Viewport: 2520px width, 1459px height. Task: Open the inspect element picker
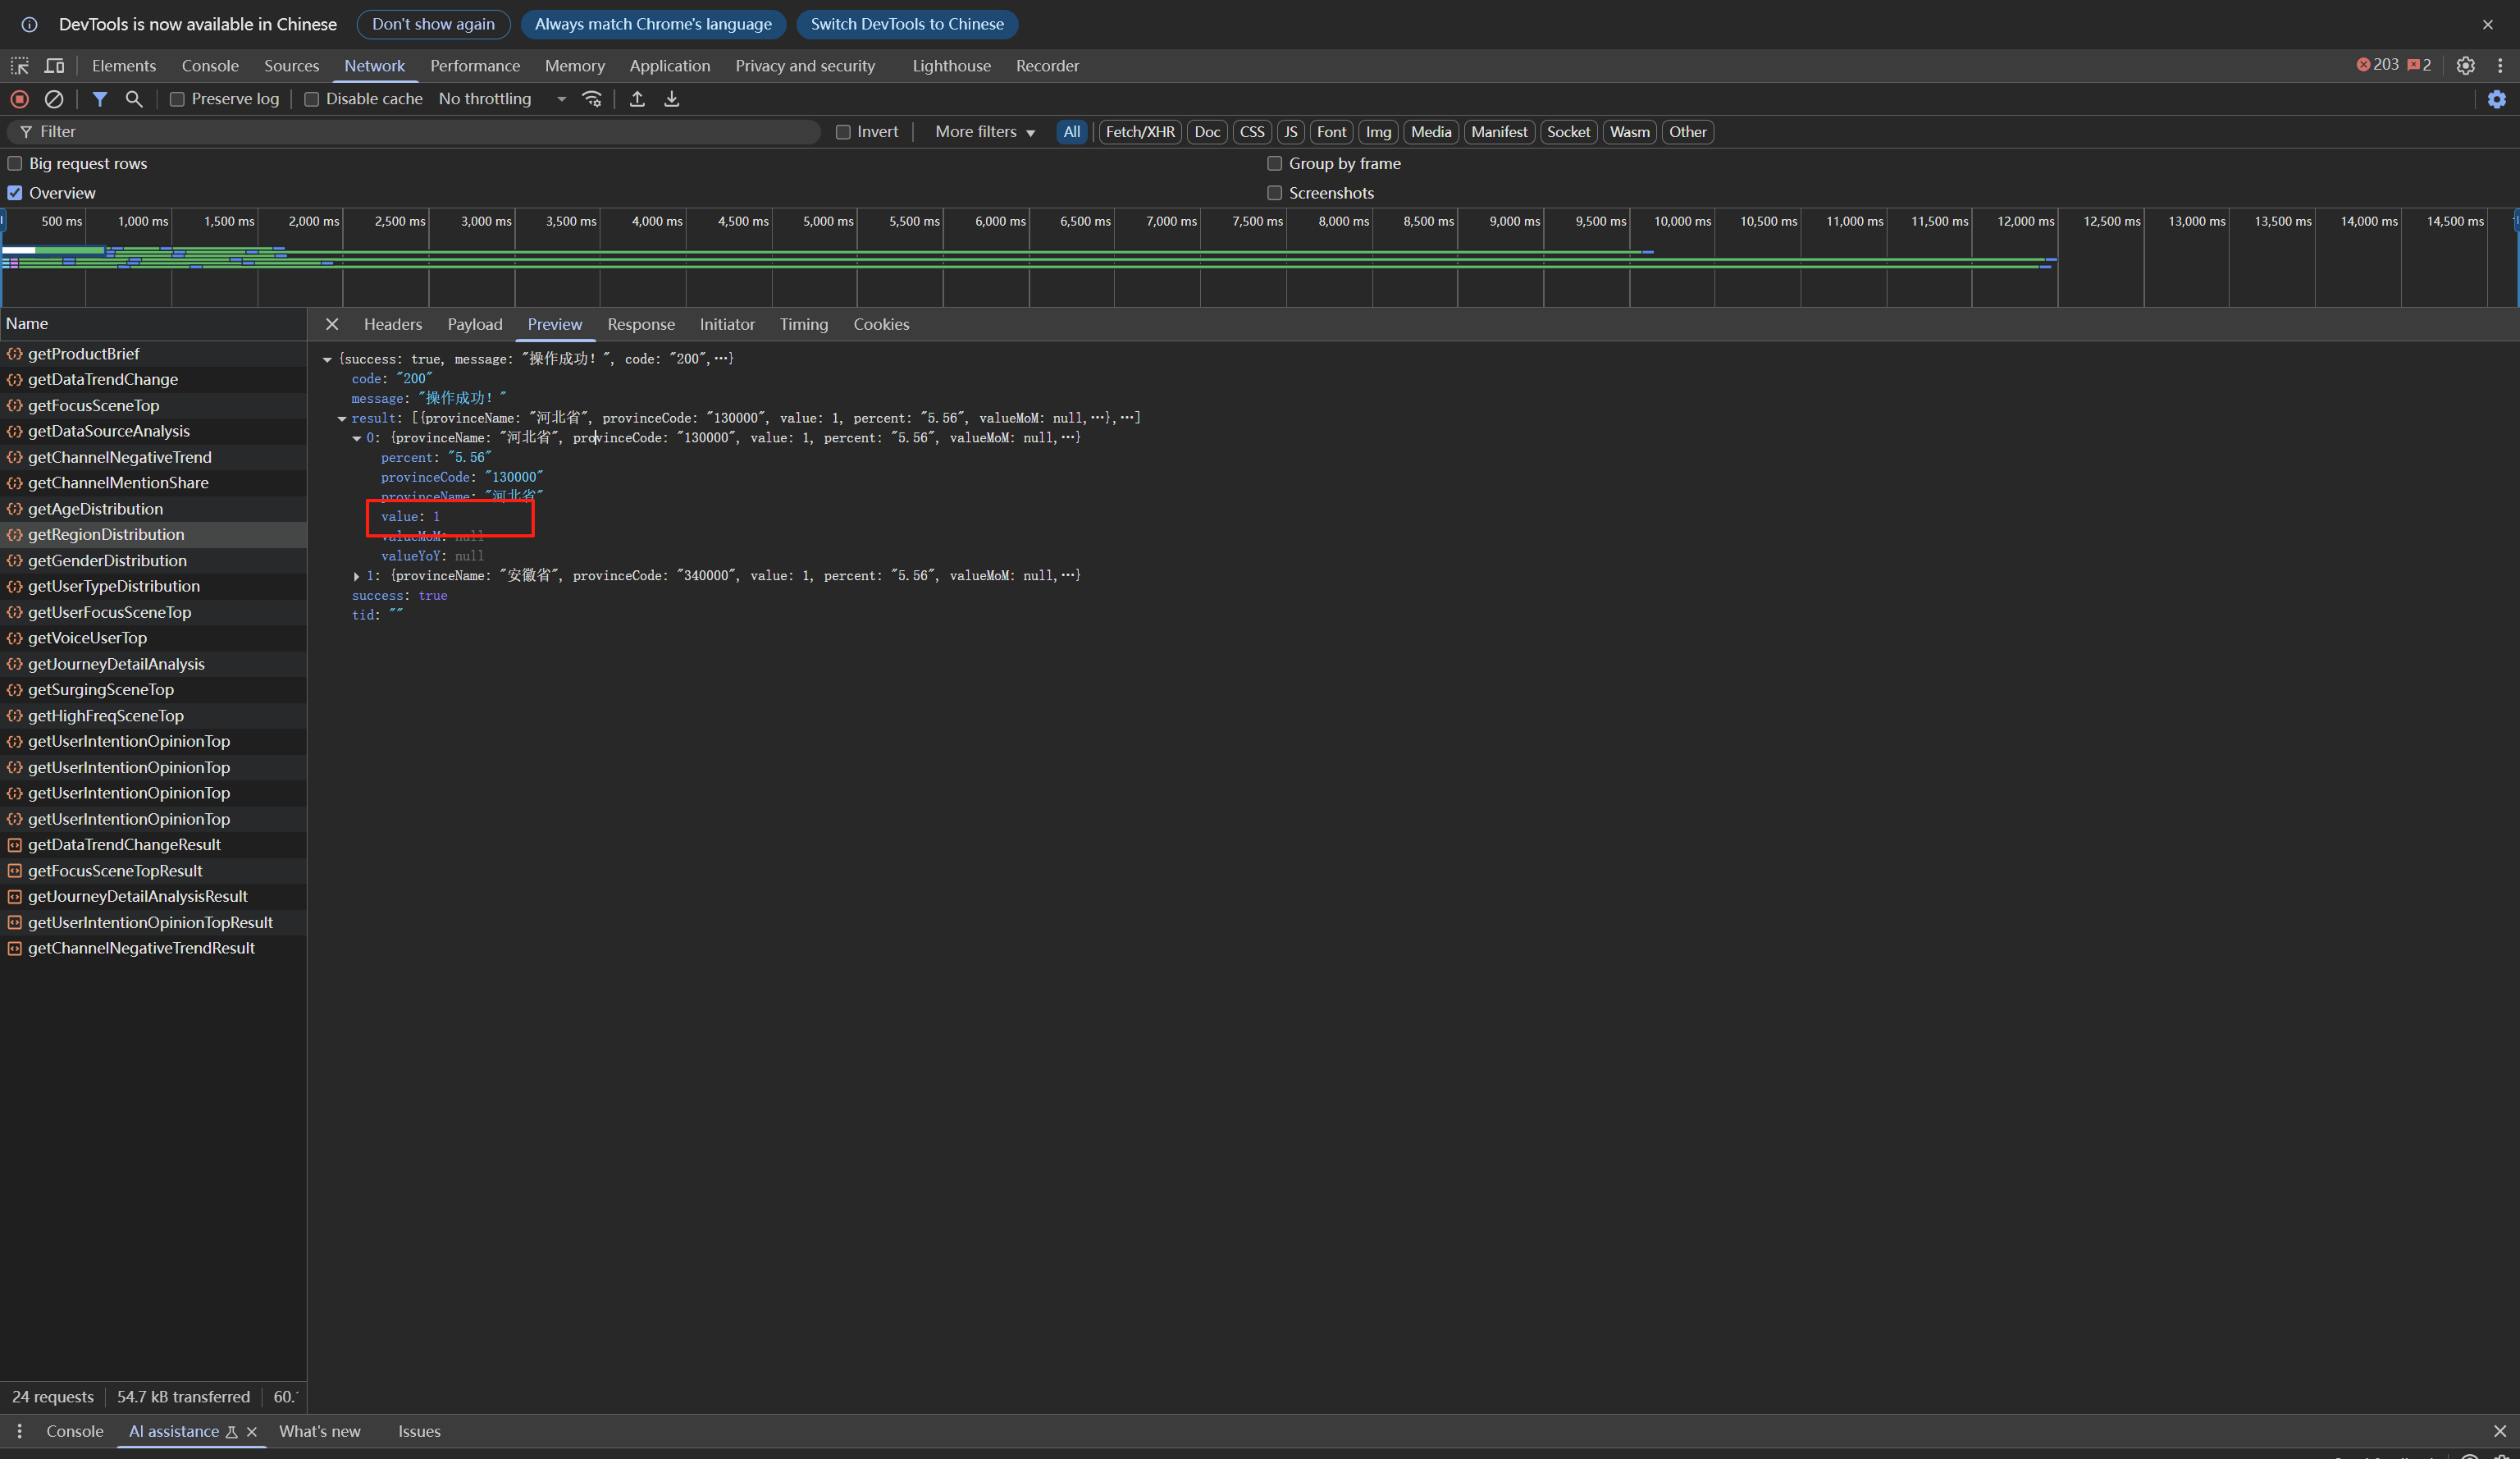tap(20, 66)
